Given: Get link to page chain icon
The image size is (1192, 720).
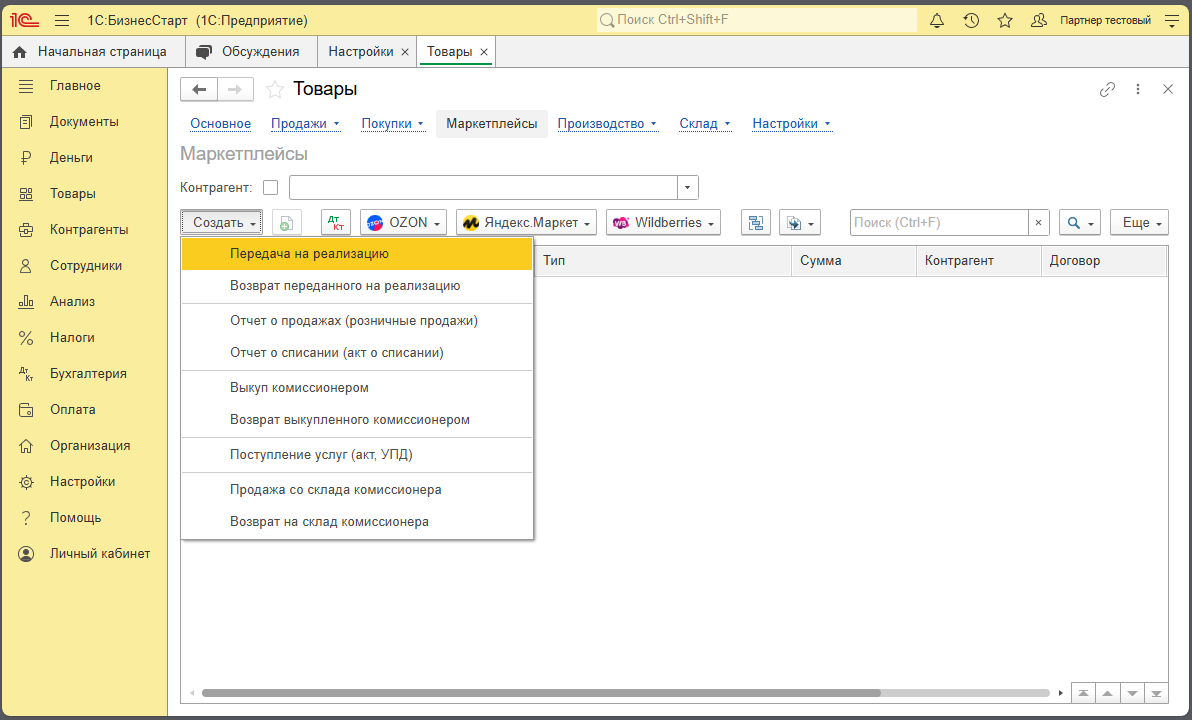Looking at the screenshot, I should [x=1107, y=90].
